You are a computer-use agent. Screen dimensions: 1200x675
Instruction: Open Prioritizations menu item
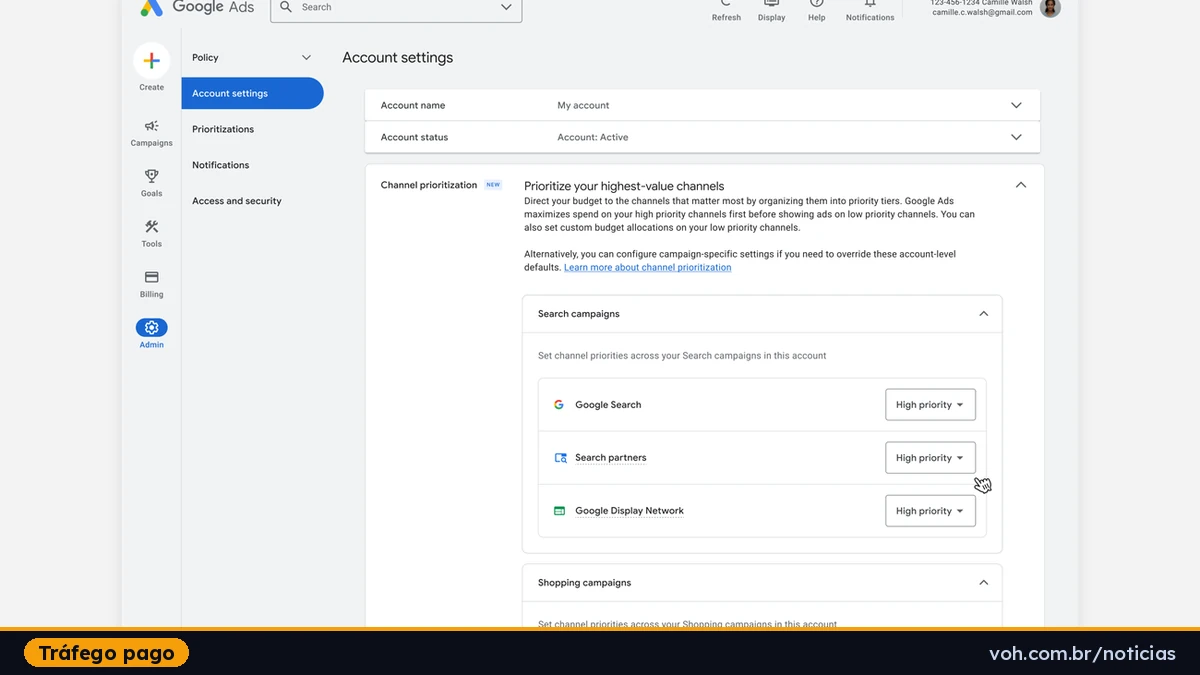[223, 129]
